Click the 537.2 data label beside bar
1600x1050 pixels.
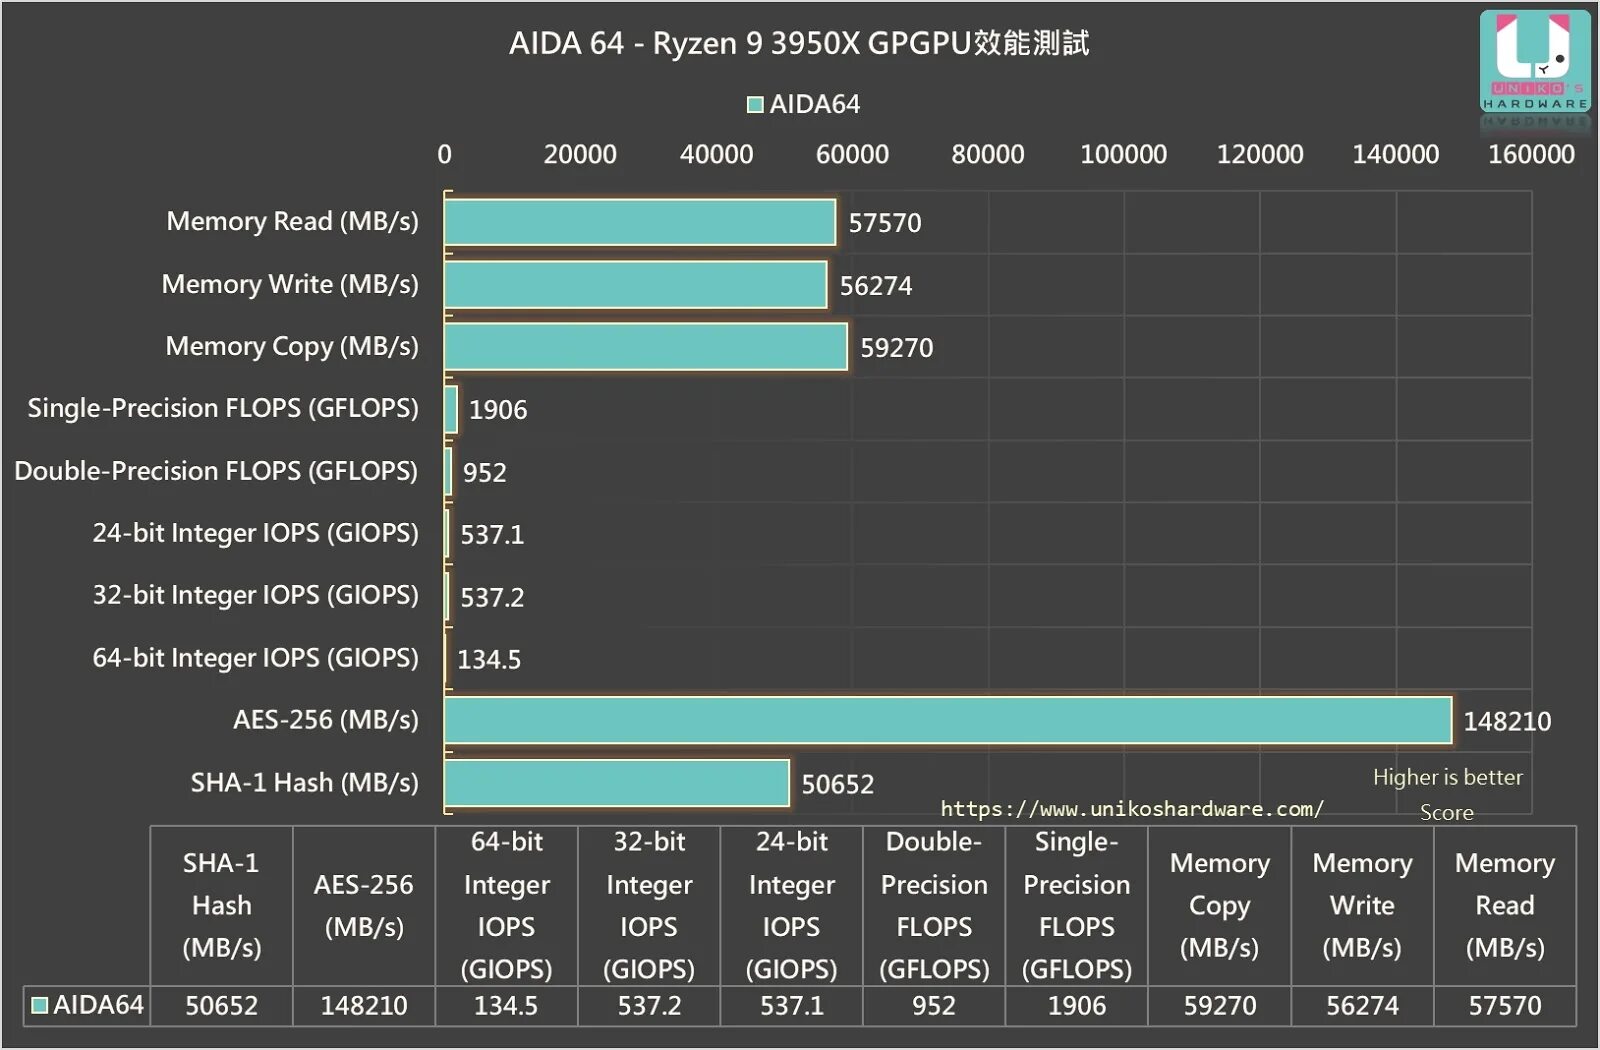point(492,597)
